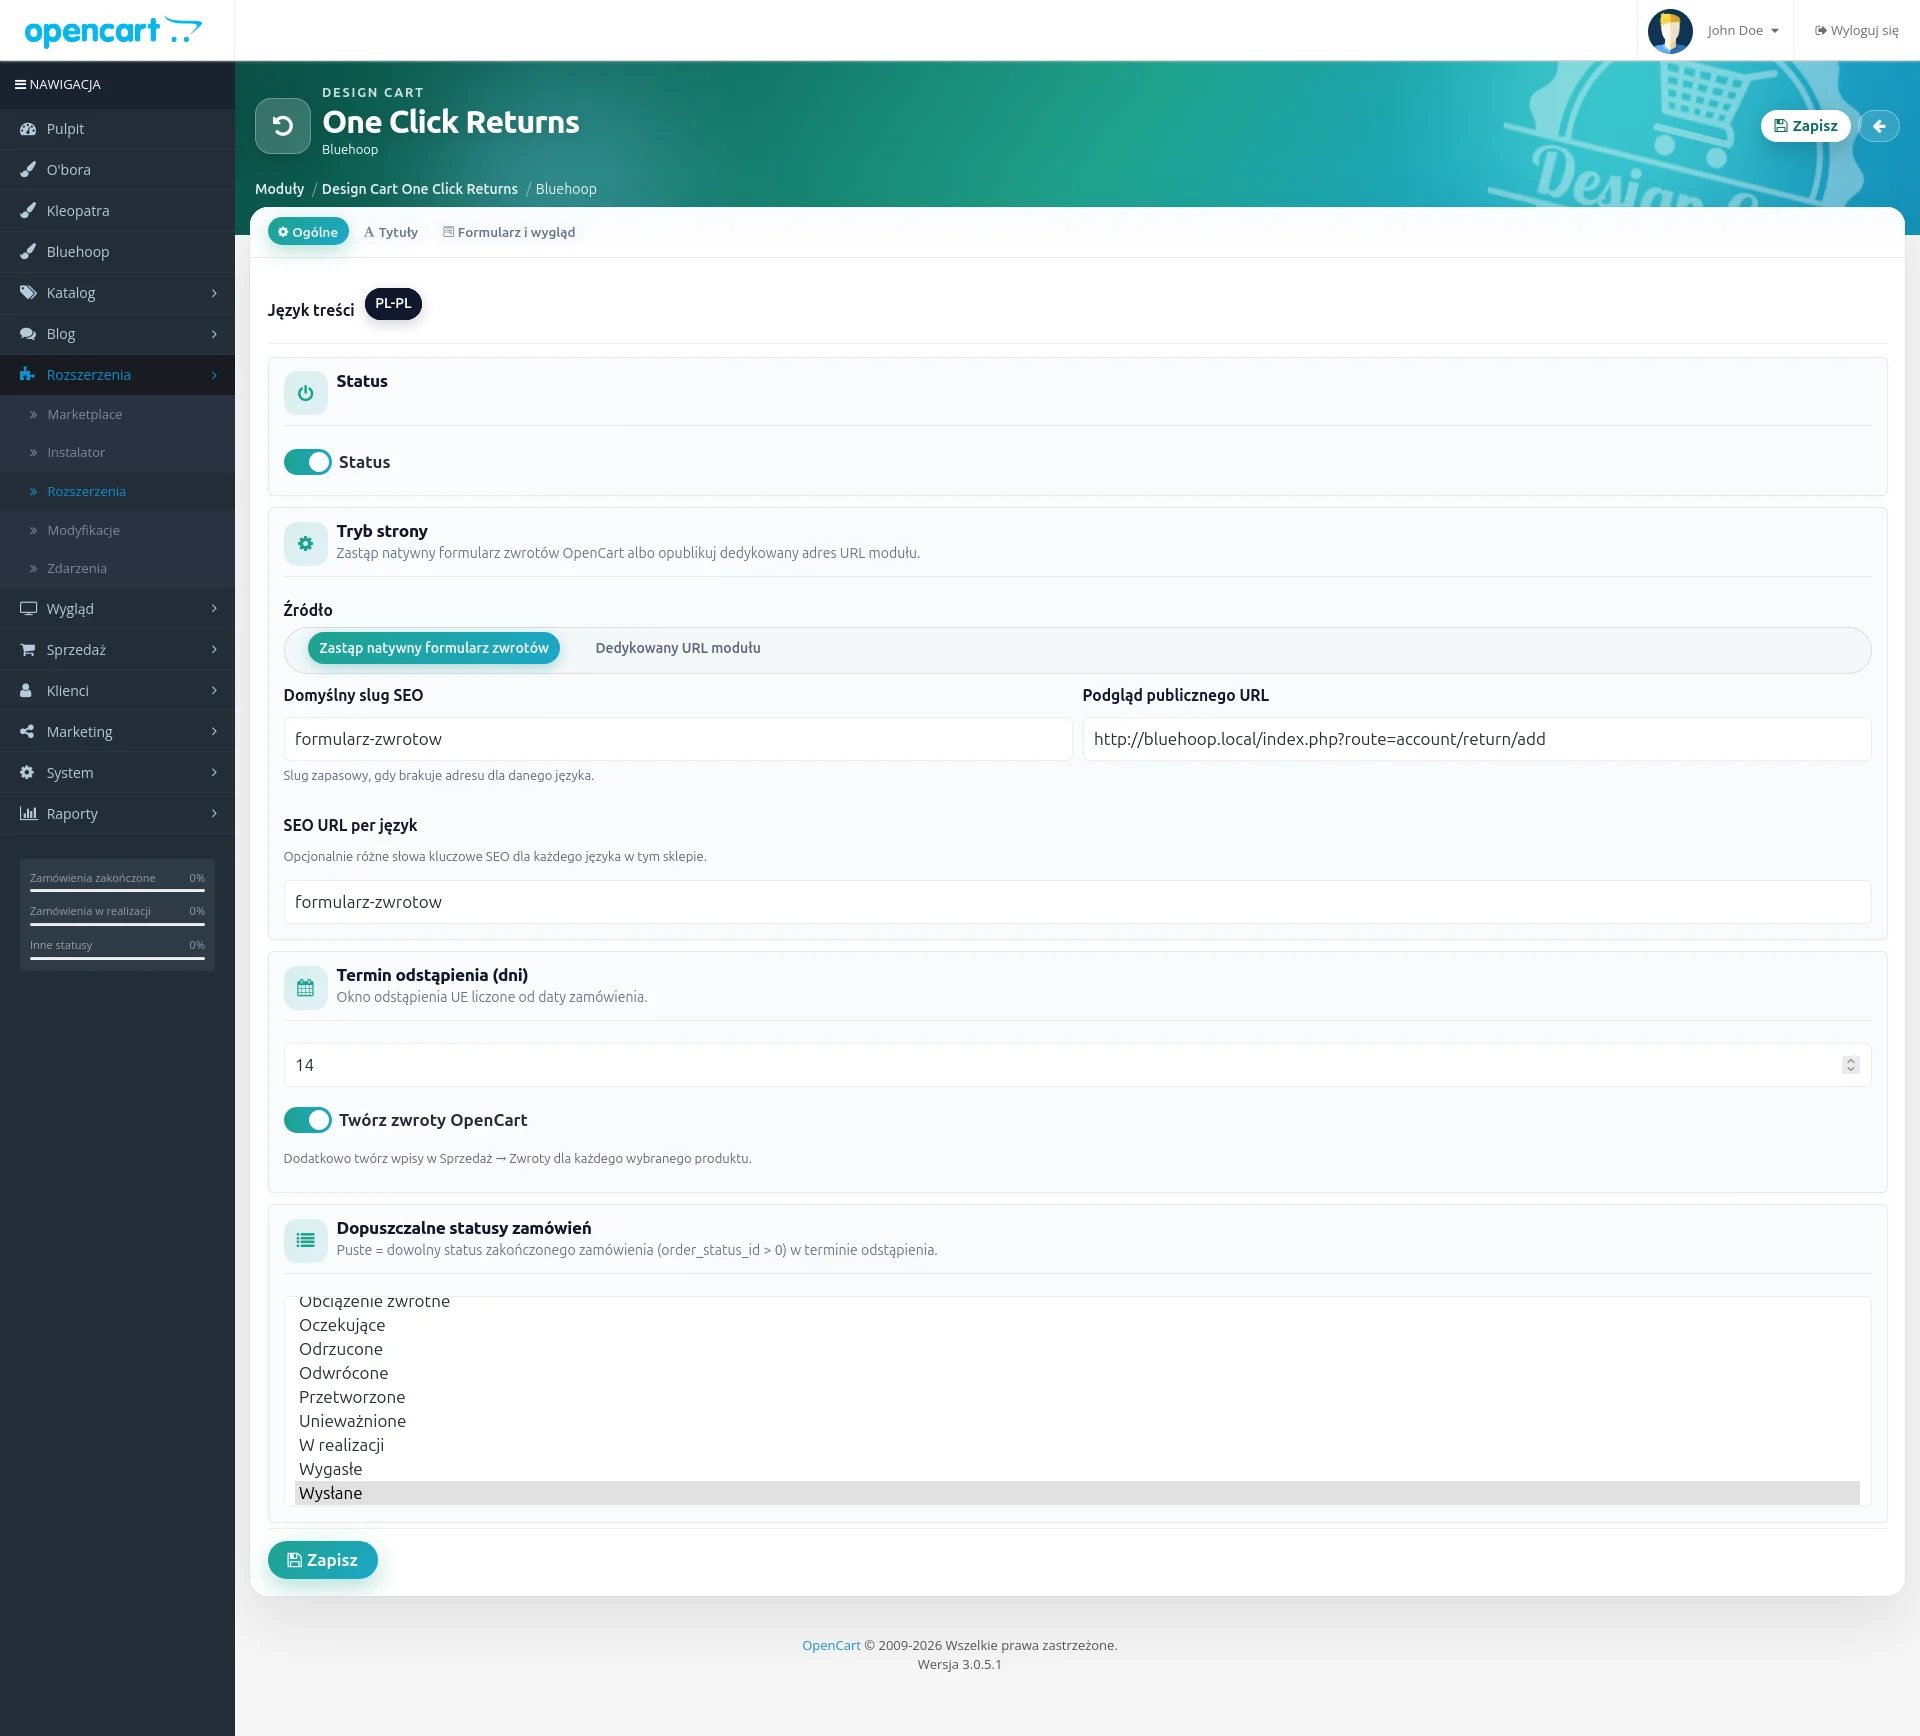
Task: Click the Rozszerzenia puzzle icon
Action: [x=28, y=375]
